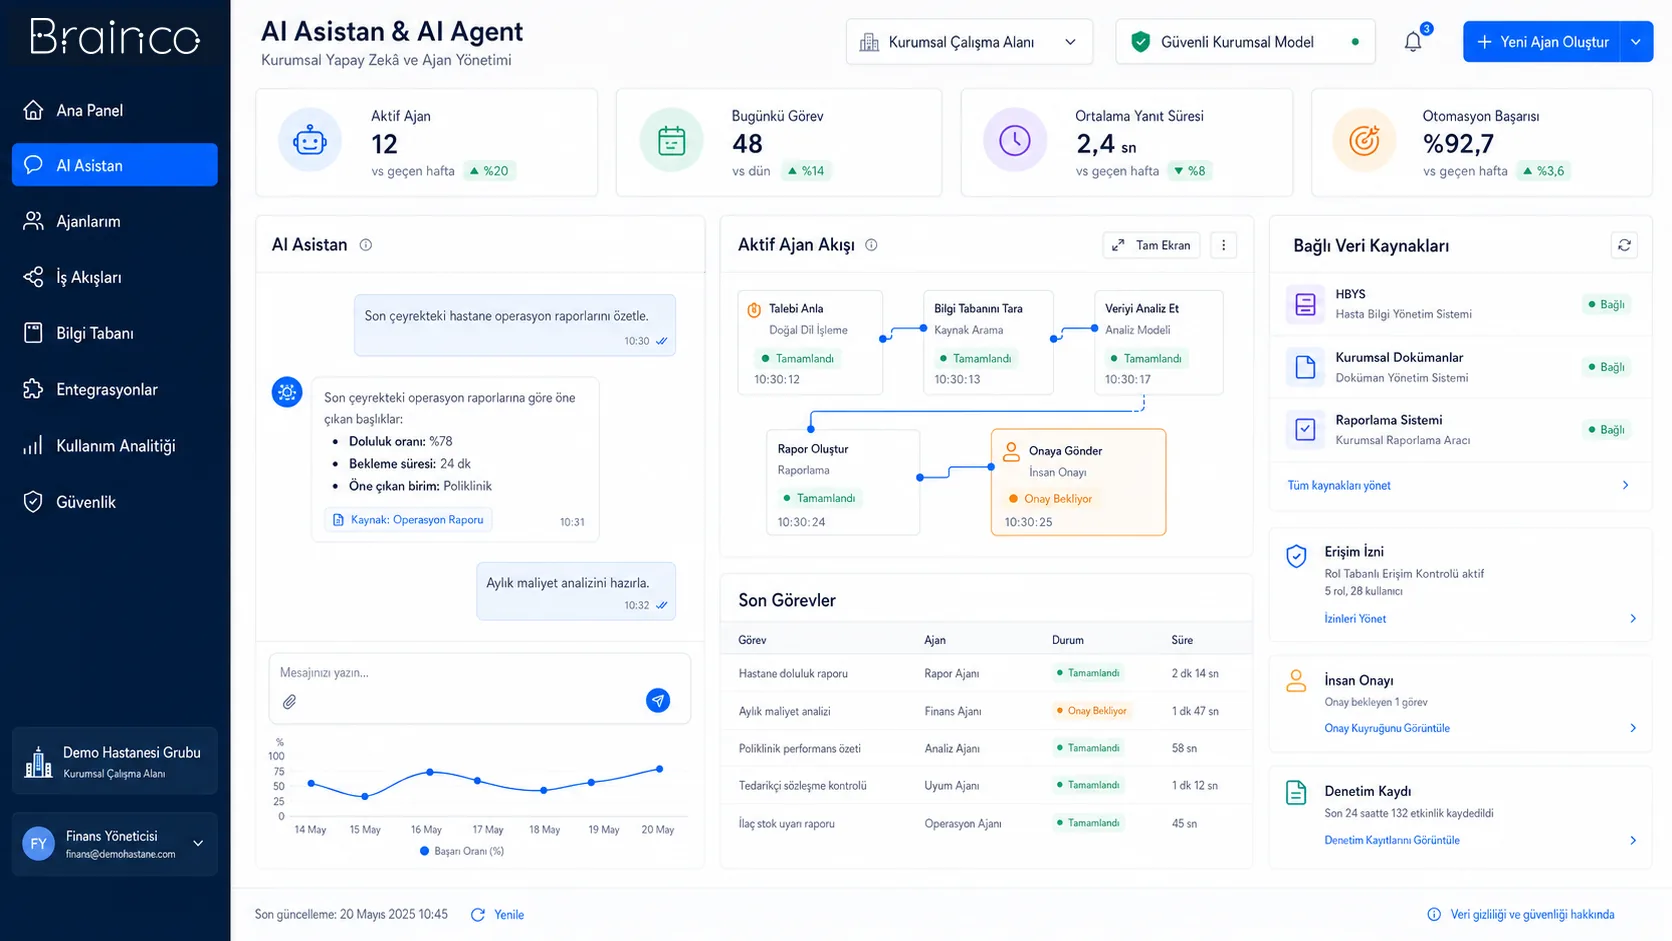Image resolution: width=1672 pixels, height=941 pixels.
Task: Click the calendar icon in the Bugünkü Görev card
Action: tap(671, 141)
